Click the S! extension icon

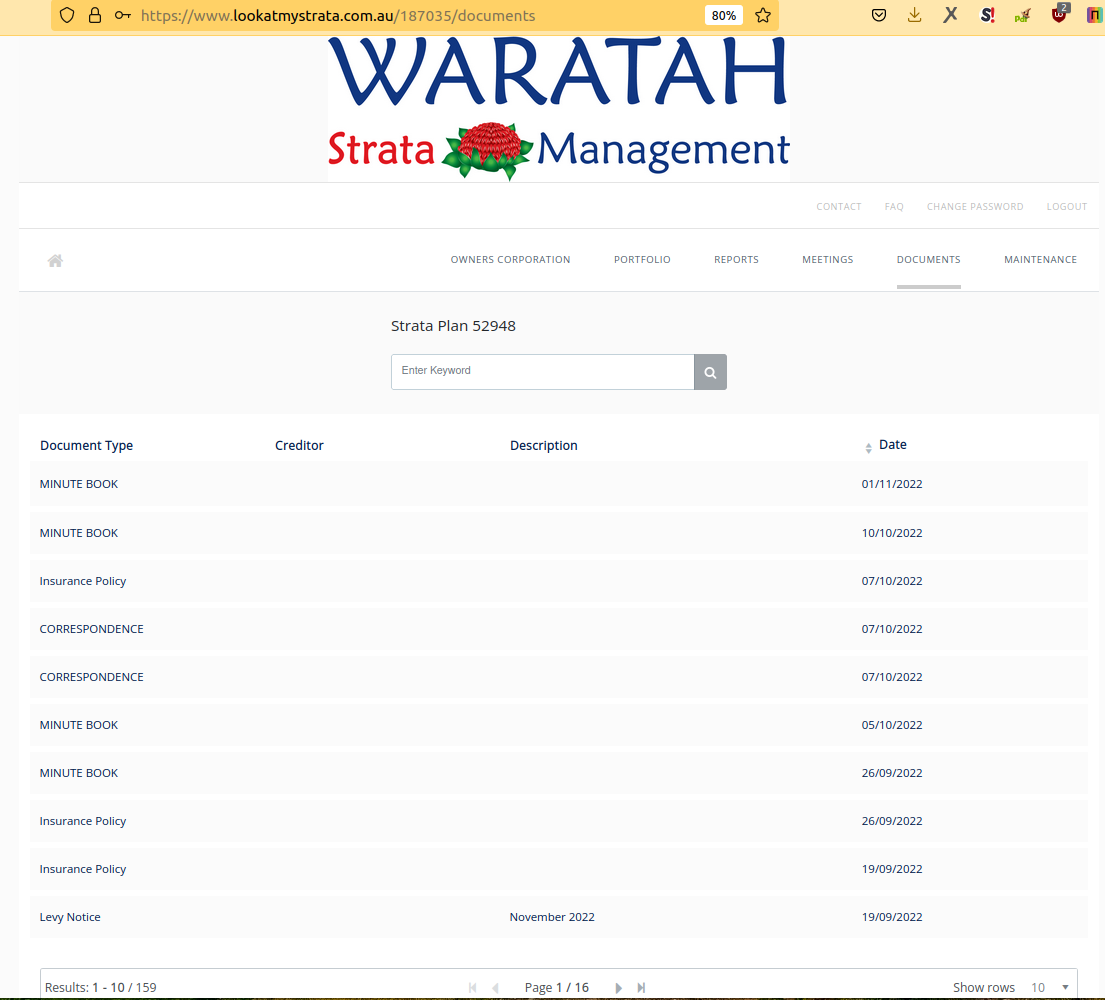click(987, 15)
